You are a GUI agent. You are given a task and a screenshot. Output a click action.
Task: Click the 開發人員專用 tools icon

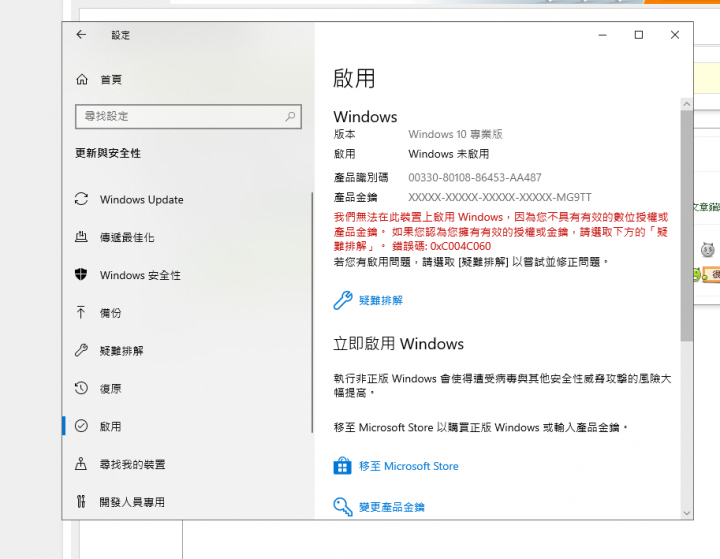[81, 502]
